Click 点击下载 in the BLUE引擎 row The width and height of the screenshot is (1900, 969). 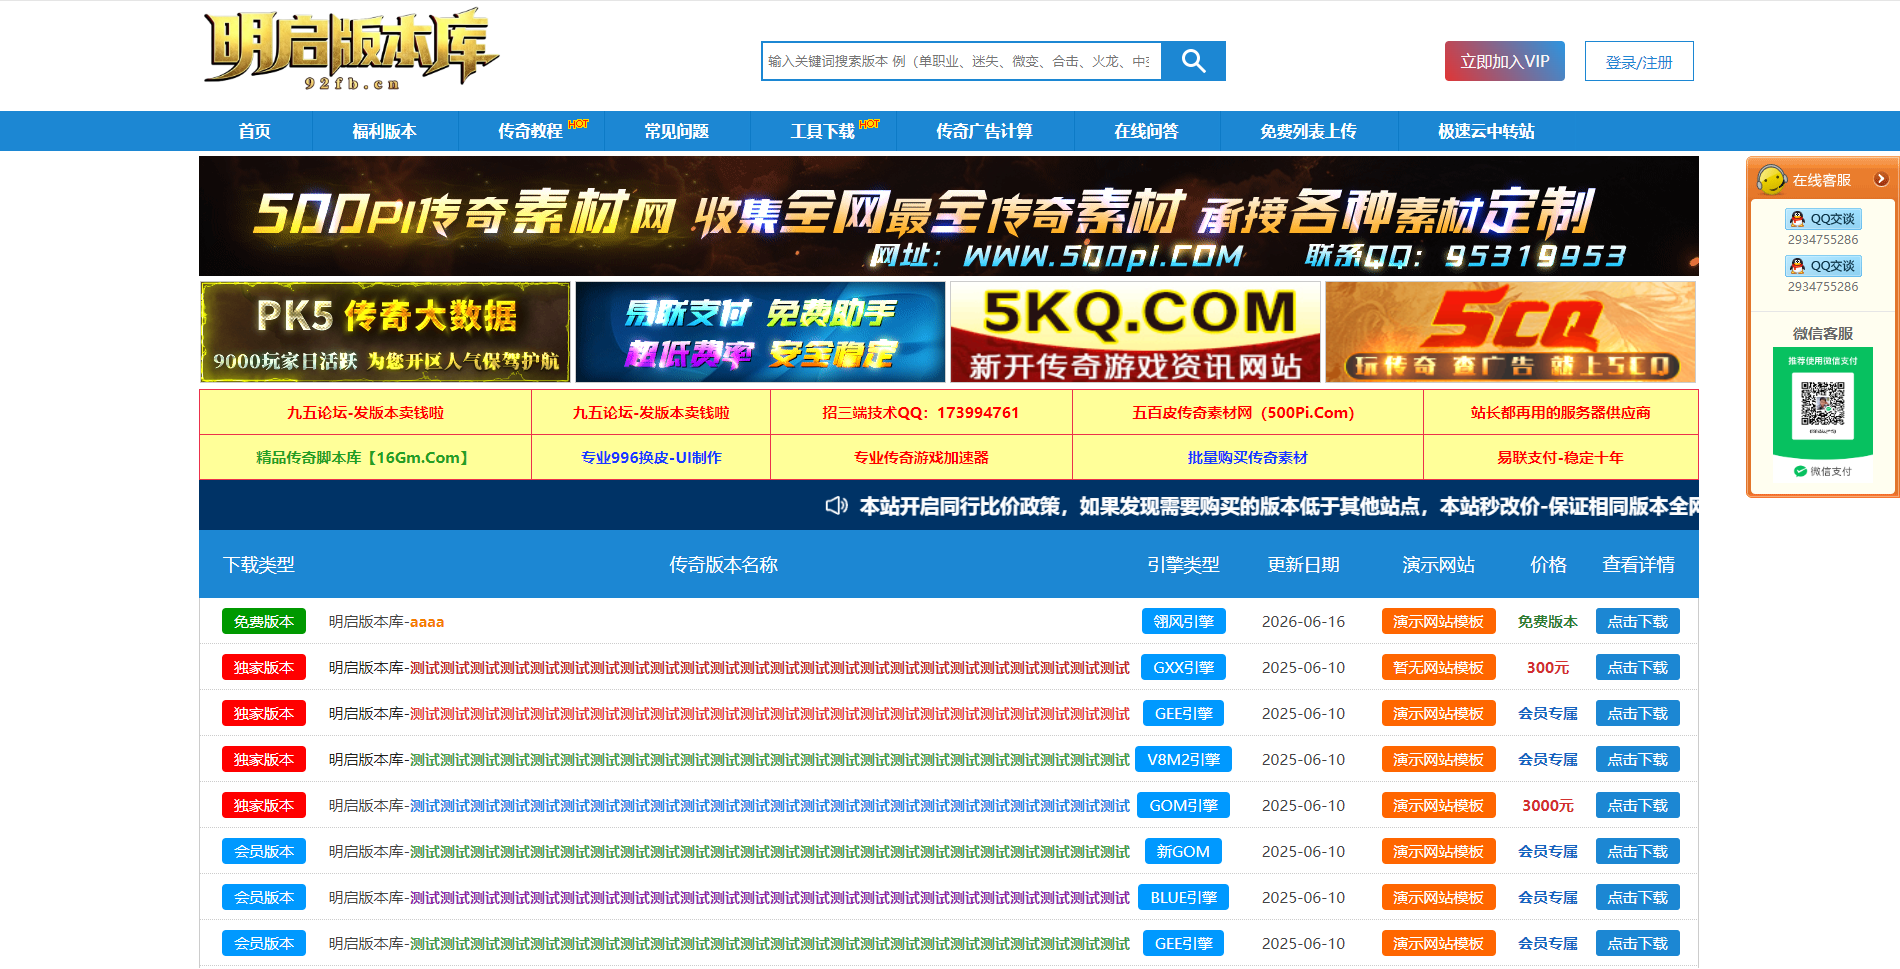(x=1637, y=897)
